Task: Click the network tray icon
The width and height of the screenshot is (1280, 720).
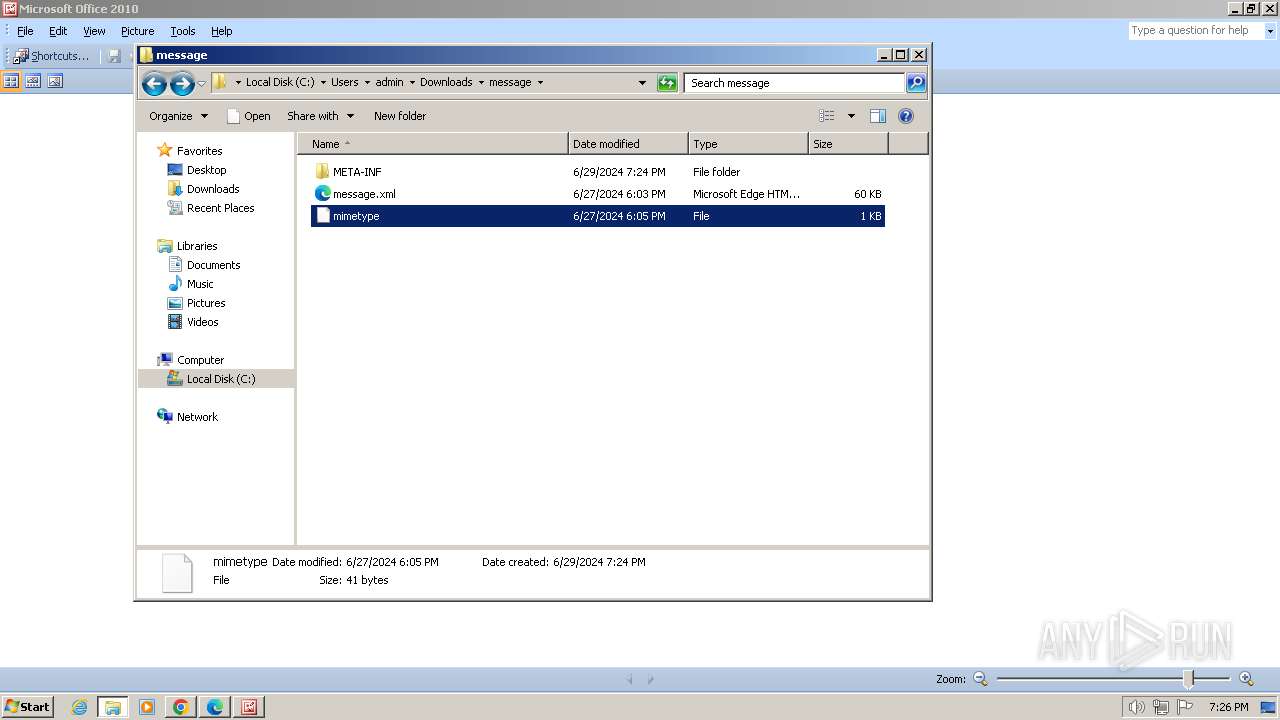Action: (x=1160, y=707)
